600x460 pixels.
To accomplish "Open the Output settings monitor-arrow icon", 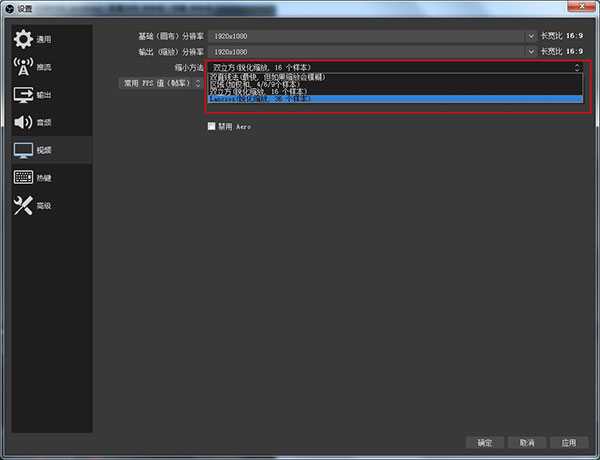I will 23,95.
